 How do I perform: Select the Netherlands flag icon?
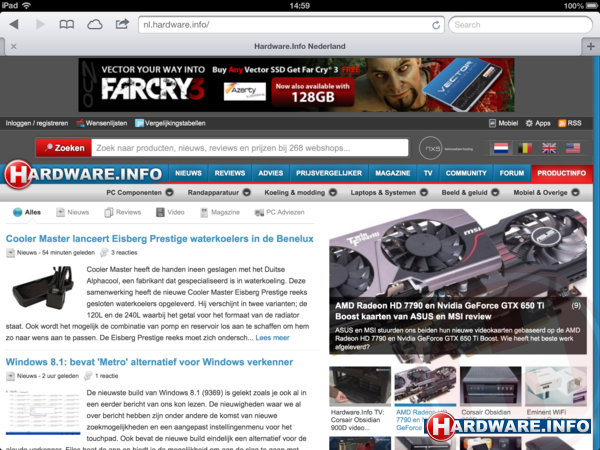click(x=501, y=148)
